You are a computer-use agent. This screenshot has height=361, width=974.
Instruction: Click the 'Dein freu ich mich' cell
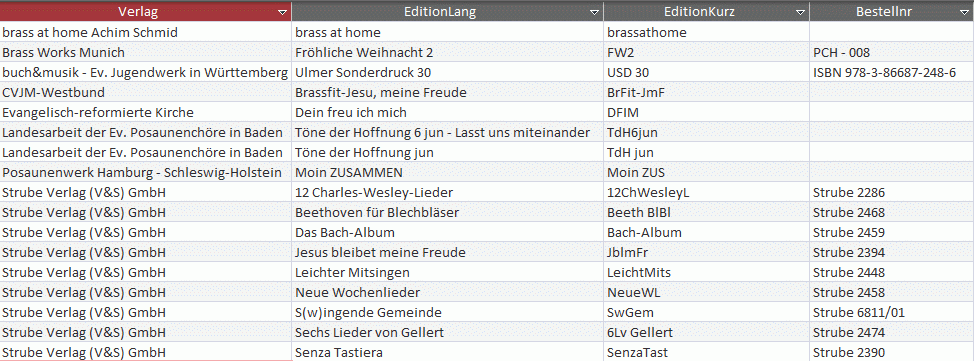click(448, 112)
